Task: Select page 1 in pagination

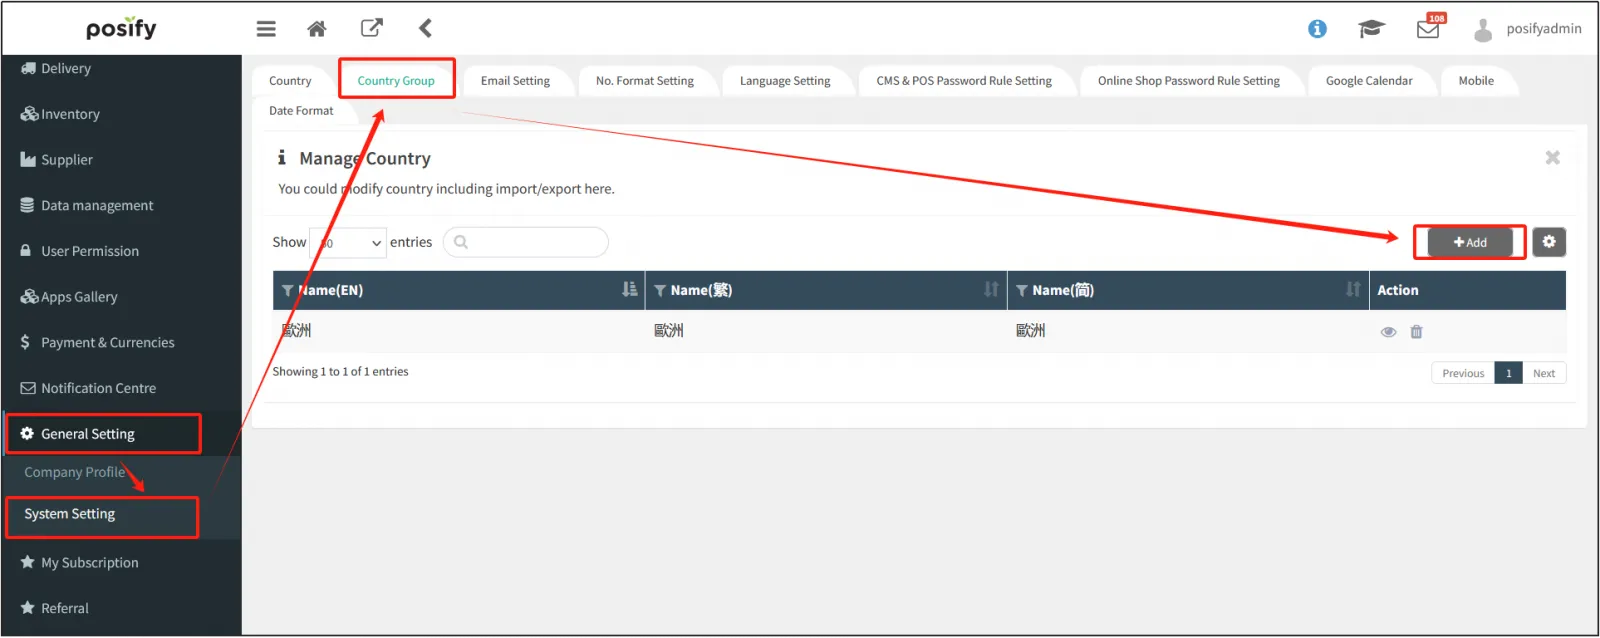Action: tap(1508, 373)
